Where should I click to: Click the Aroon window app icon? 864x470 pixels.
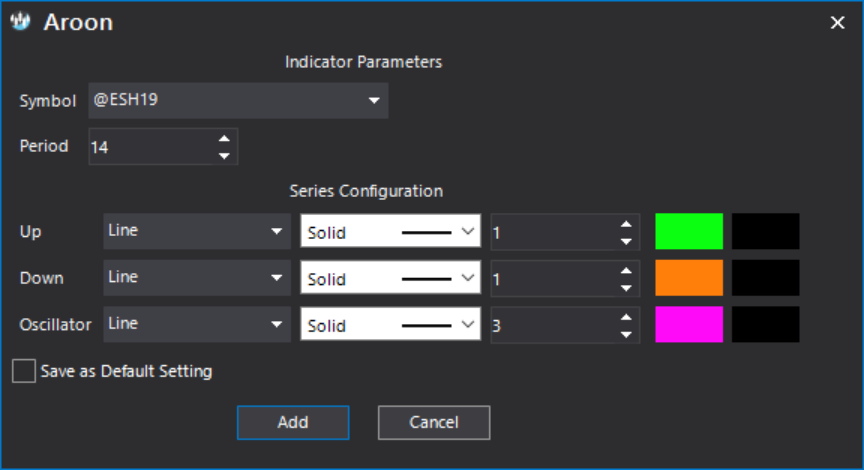point(20,21)
